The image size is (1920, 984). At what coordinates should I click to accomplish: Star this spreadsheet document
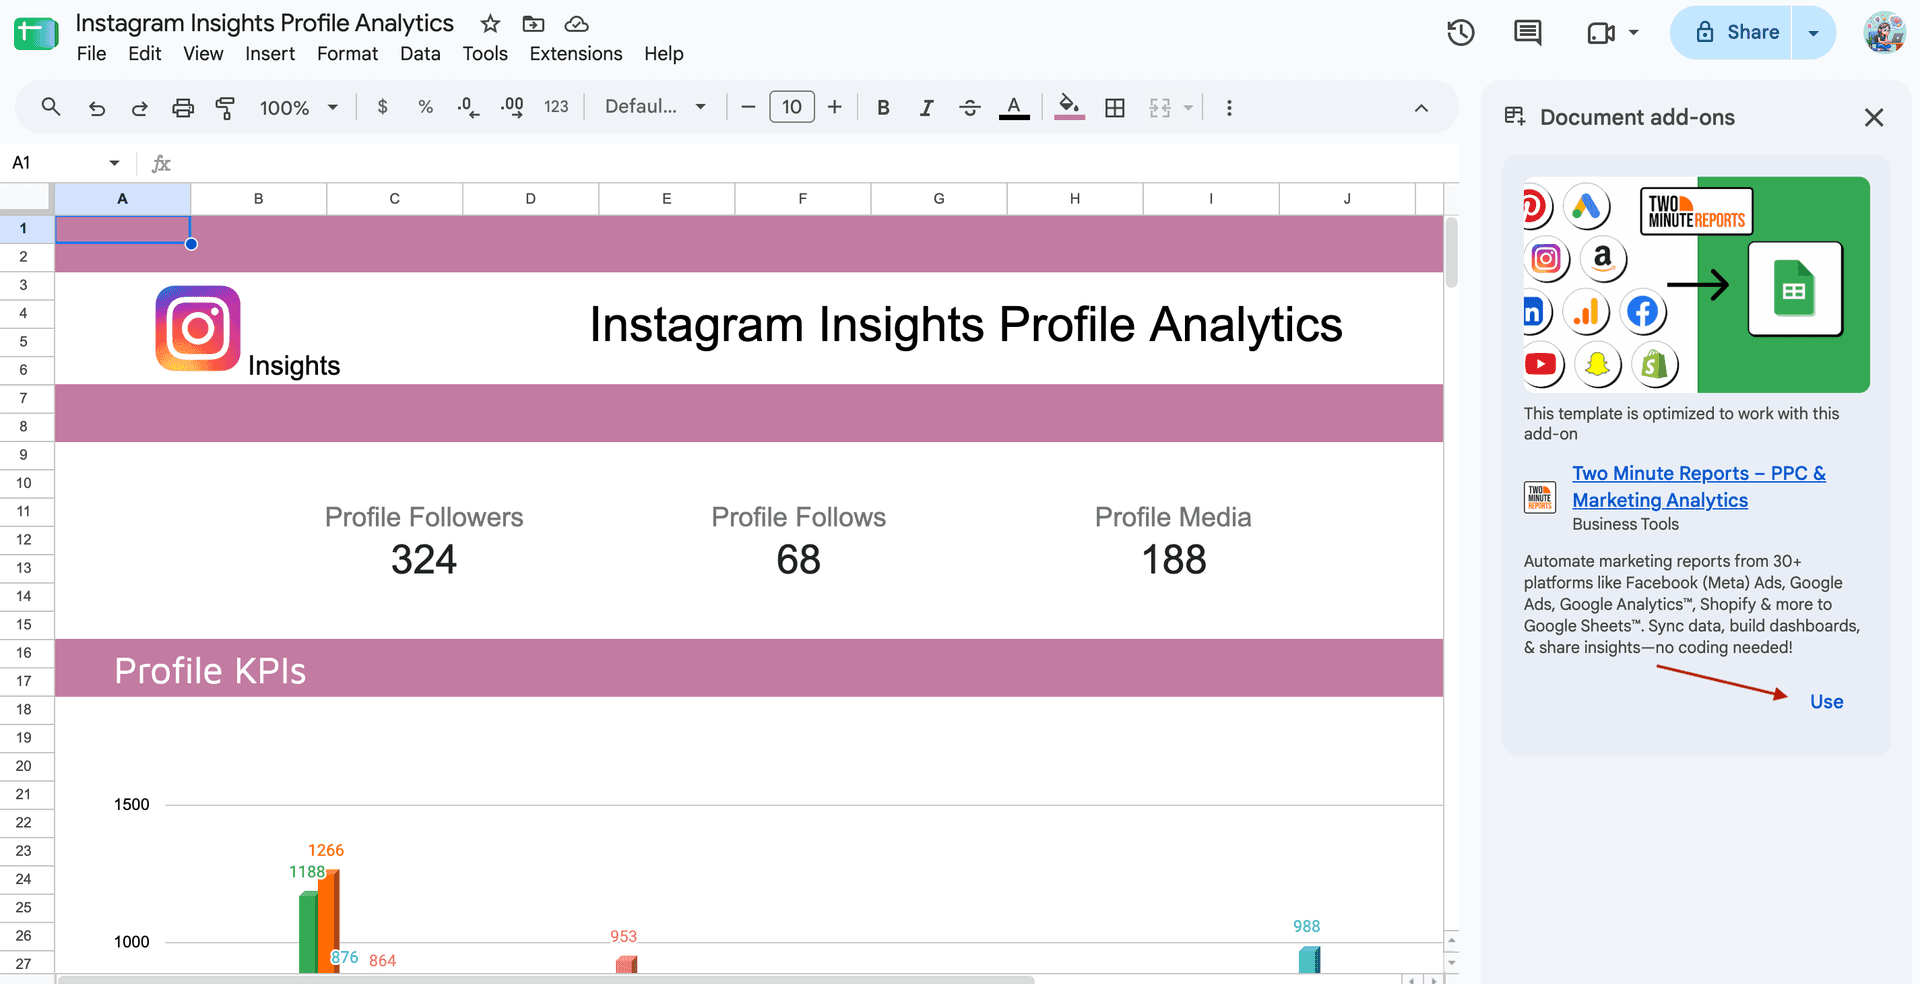[490, 23]
